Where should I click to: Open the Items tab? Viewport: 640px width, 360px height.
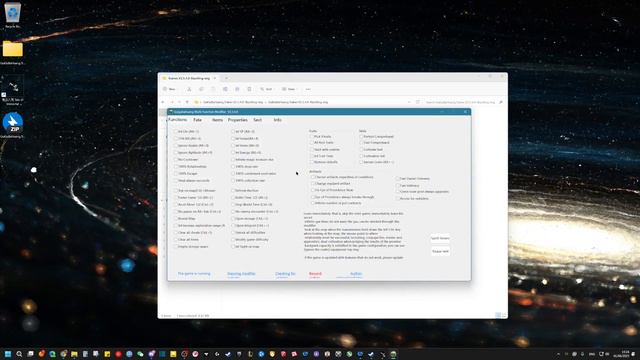point(217,120)
